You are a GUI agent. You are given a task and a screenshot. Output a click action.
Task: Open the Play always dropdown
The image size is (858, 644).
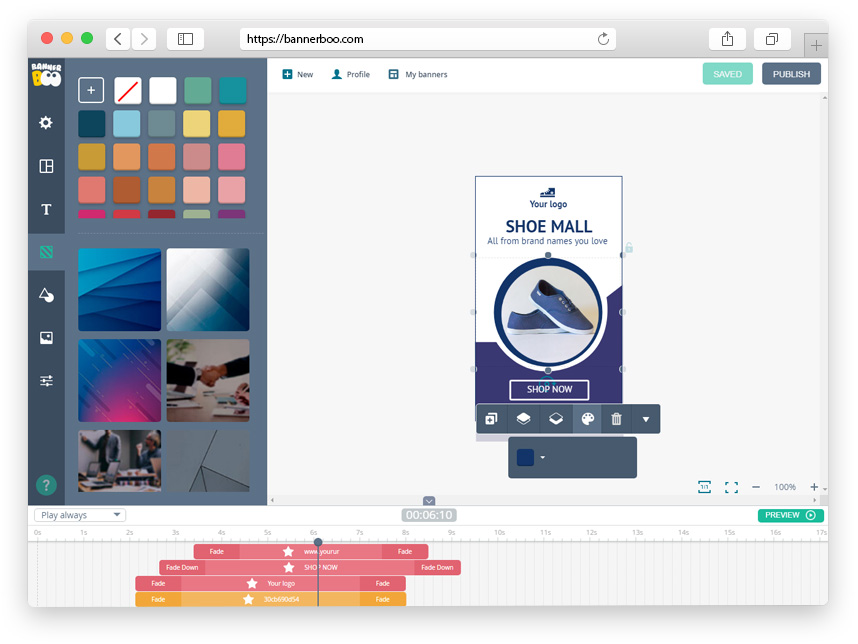point(80,515)
